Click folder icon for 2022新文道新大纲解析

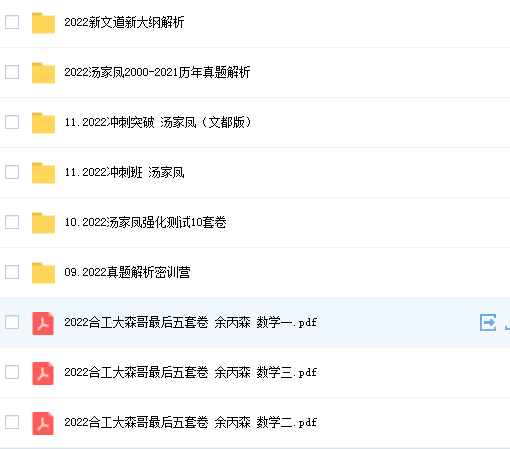coord(43,23)
